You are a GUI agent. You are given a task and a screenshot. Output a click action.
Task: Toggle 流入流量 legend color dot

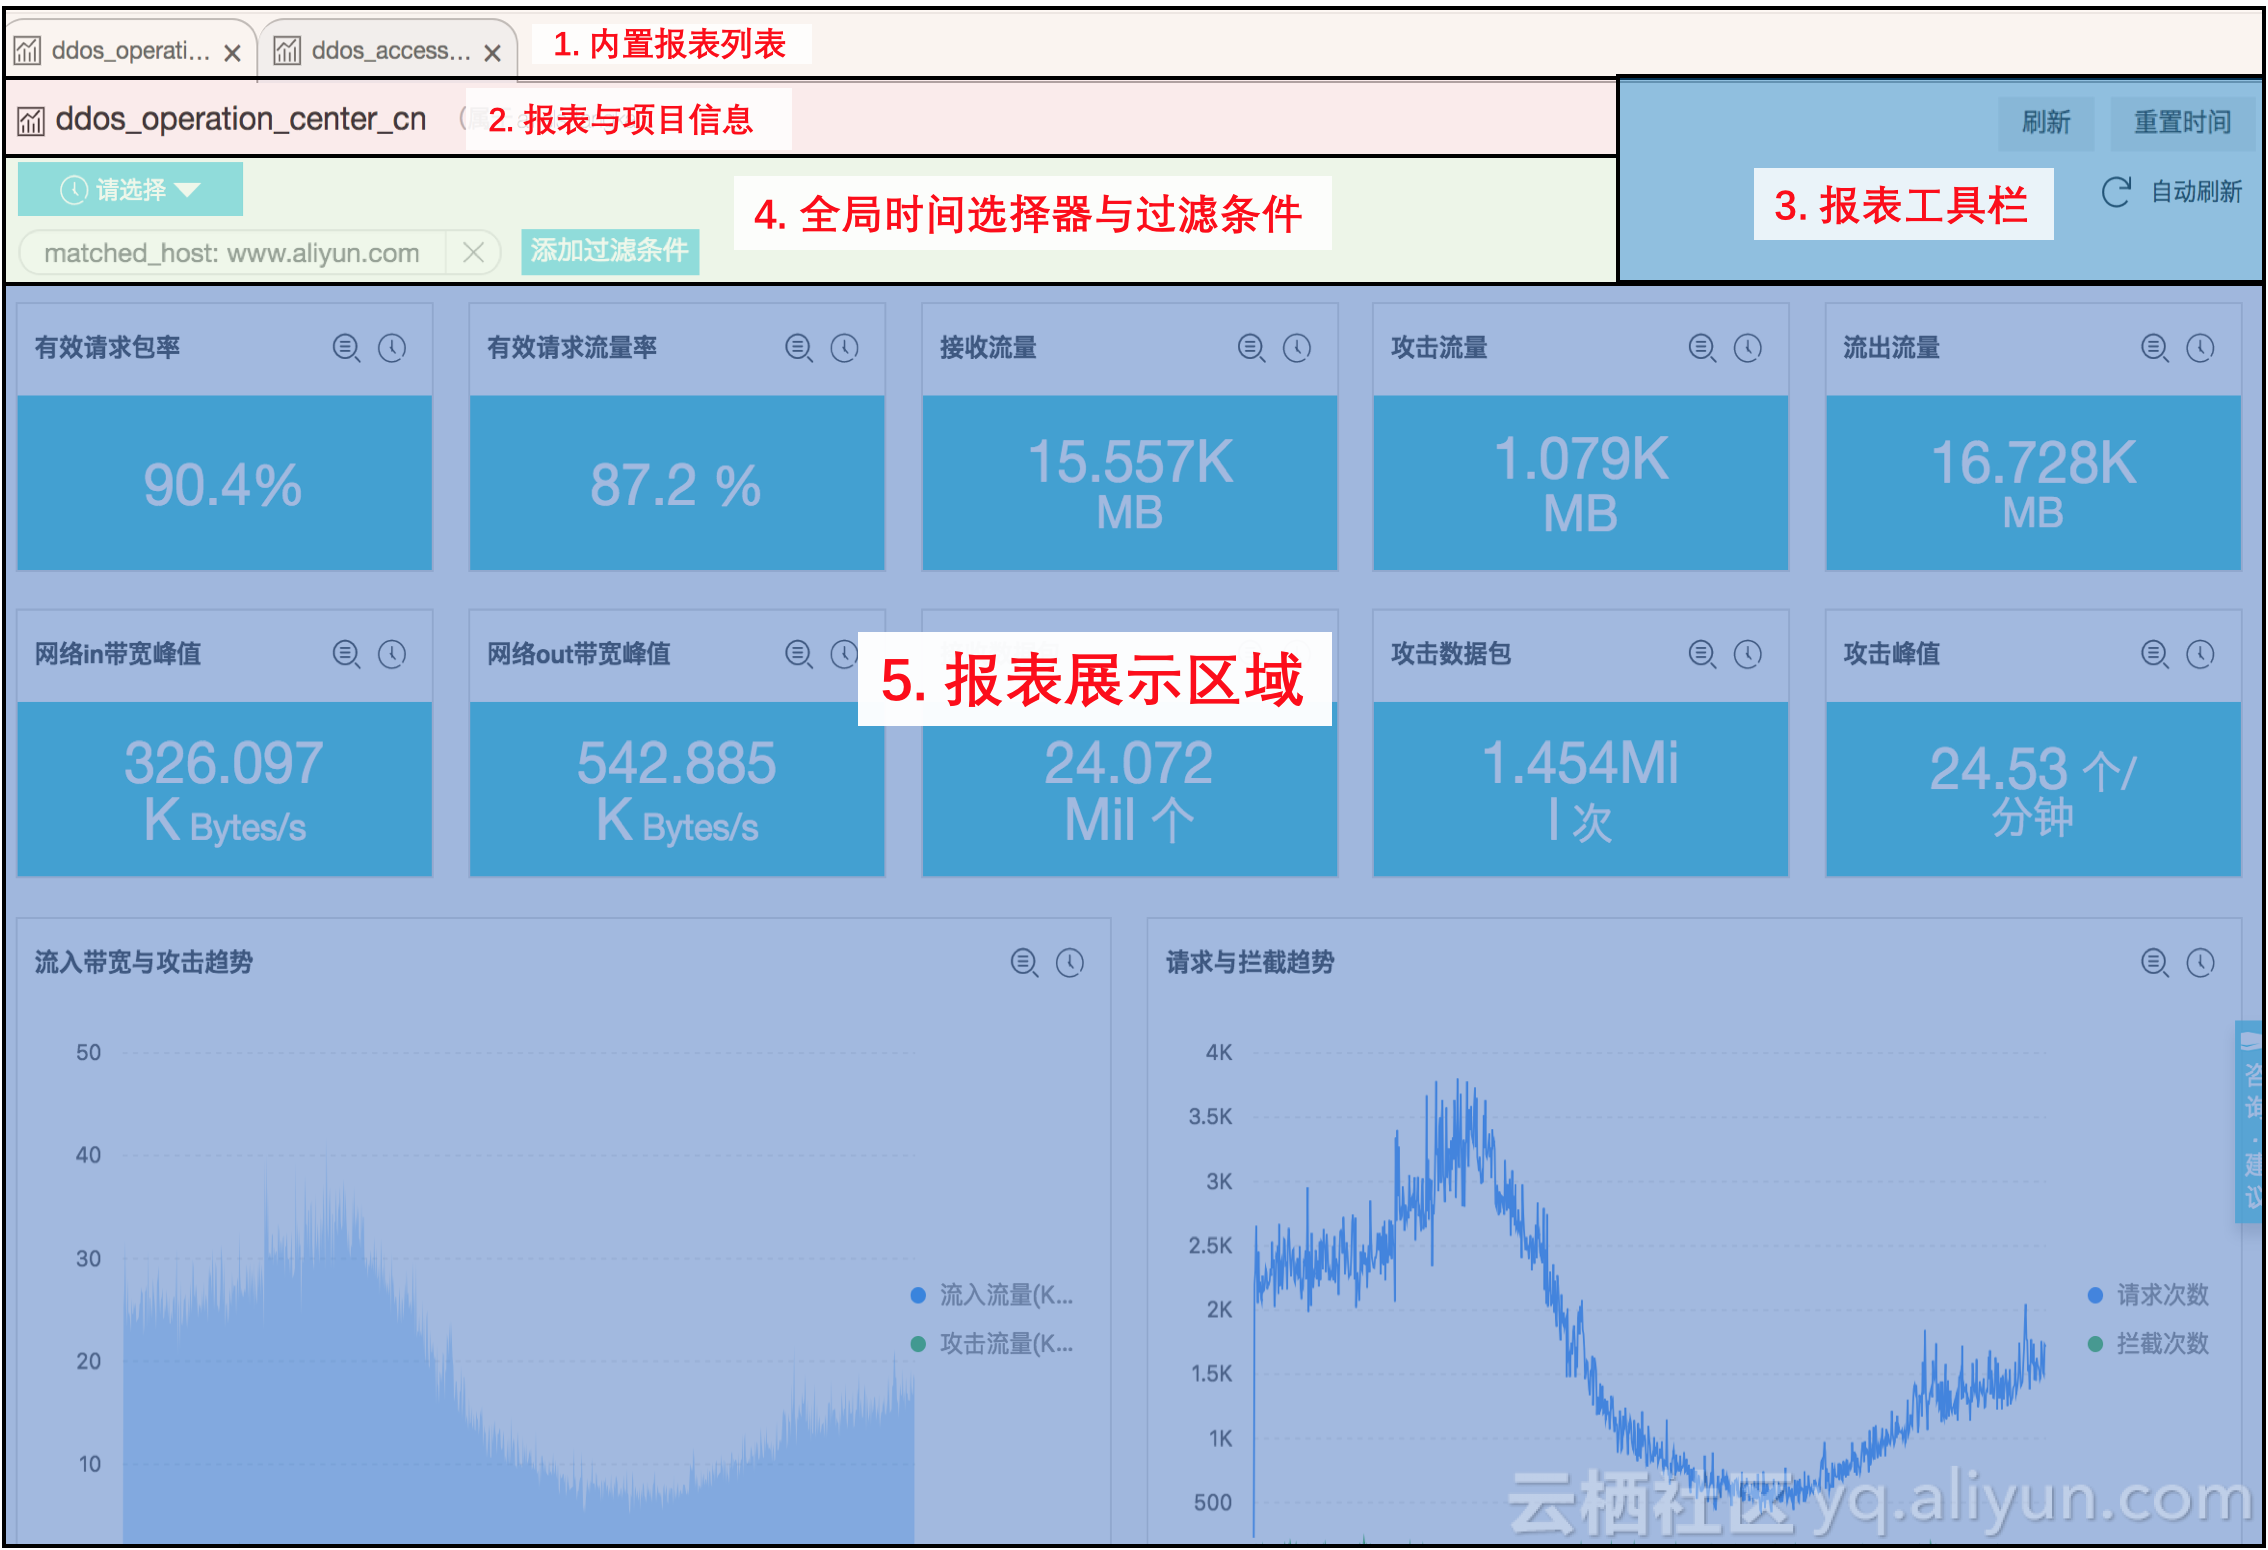(918, 1295)
